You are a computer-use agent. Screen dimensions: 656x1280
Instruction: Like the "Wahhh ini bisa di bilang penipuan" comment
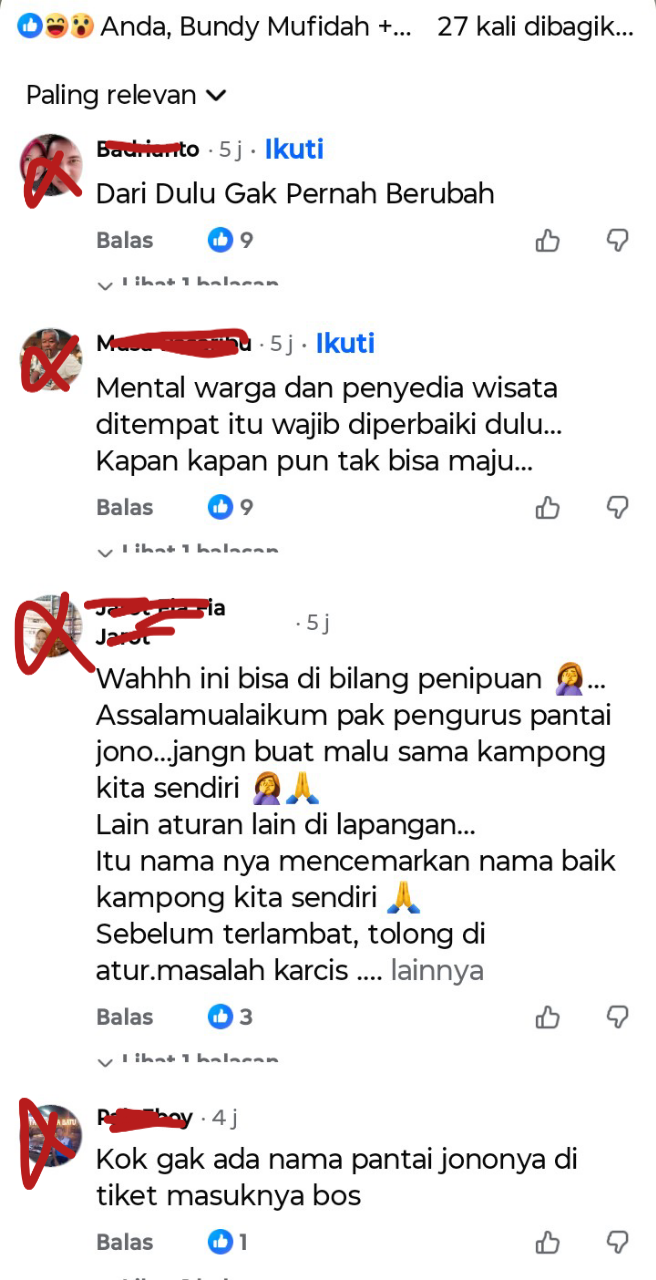(547, 1017)
